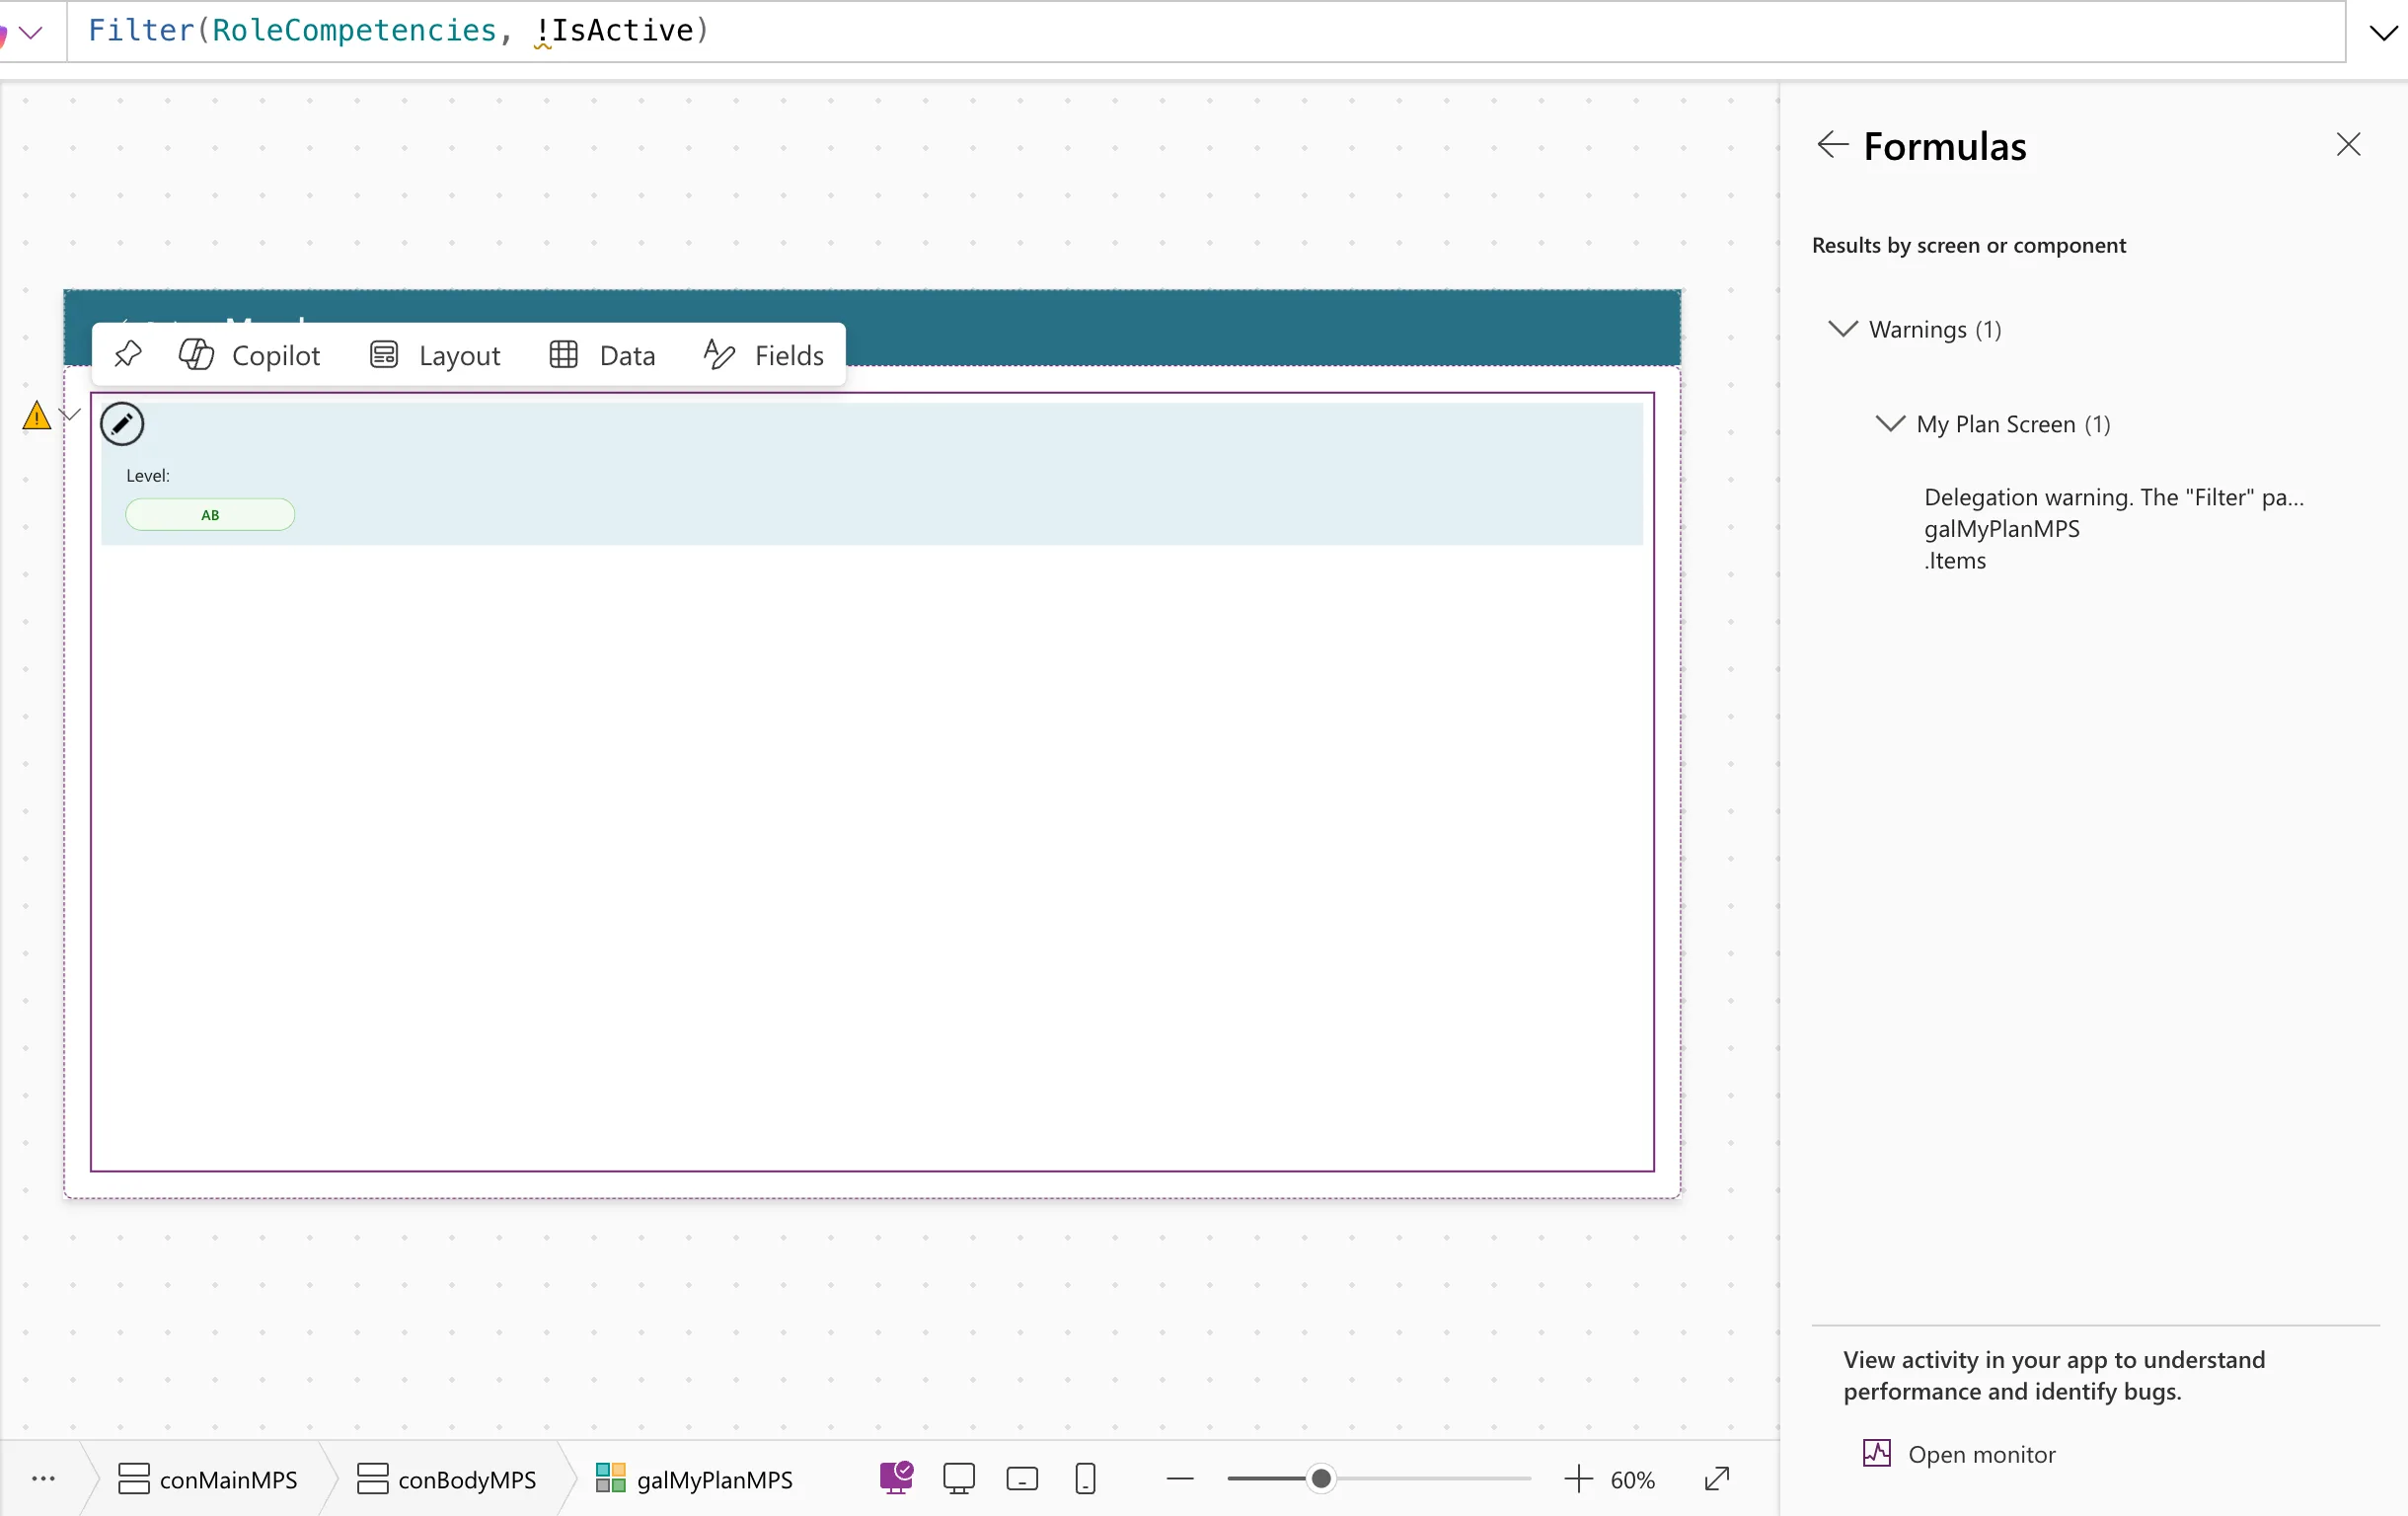This screenshot has height=1516, width=2408.
Task: Open monitor link in Formulas panel
Action: click(x=1959, y=1453)
